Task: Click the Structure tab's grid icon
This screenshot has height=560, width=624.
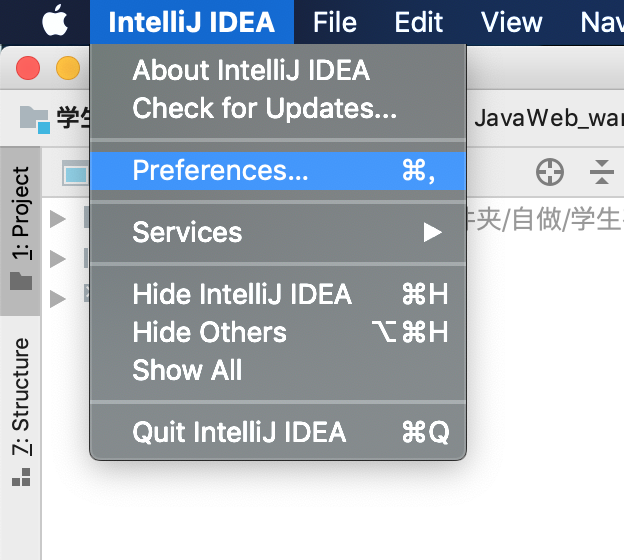Action: pos(21,478)
